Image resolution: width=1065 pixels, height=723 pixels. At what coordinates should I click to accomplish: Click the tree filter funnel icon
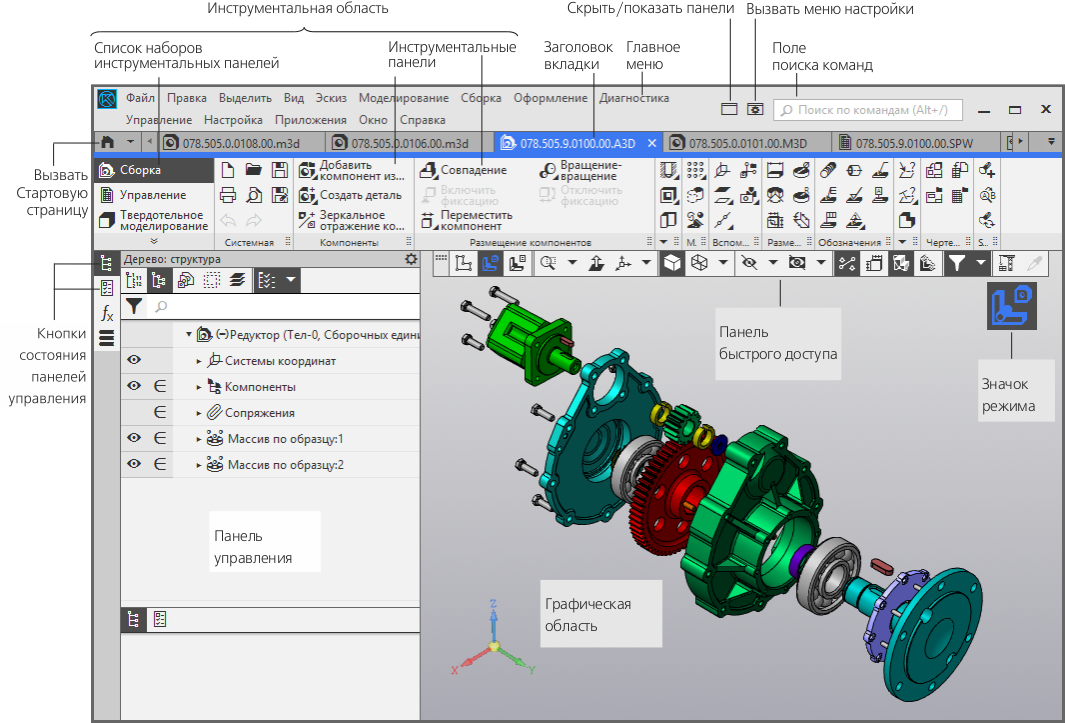coord(133,307)
